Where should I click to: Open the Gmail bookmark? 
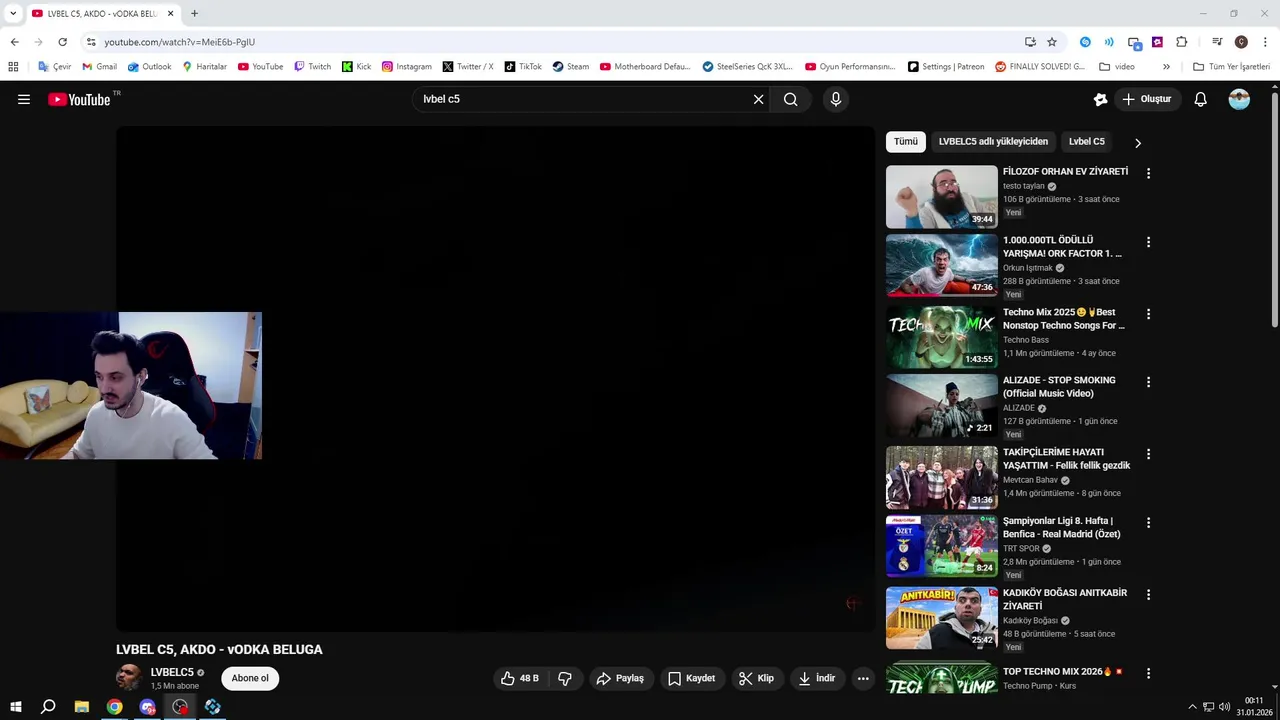99,67
